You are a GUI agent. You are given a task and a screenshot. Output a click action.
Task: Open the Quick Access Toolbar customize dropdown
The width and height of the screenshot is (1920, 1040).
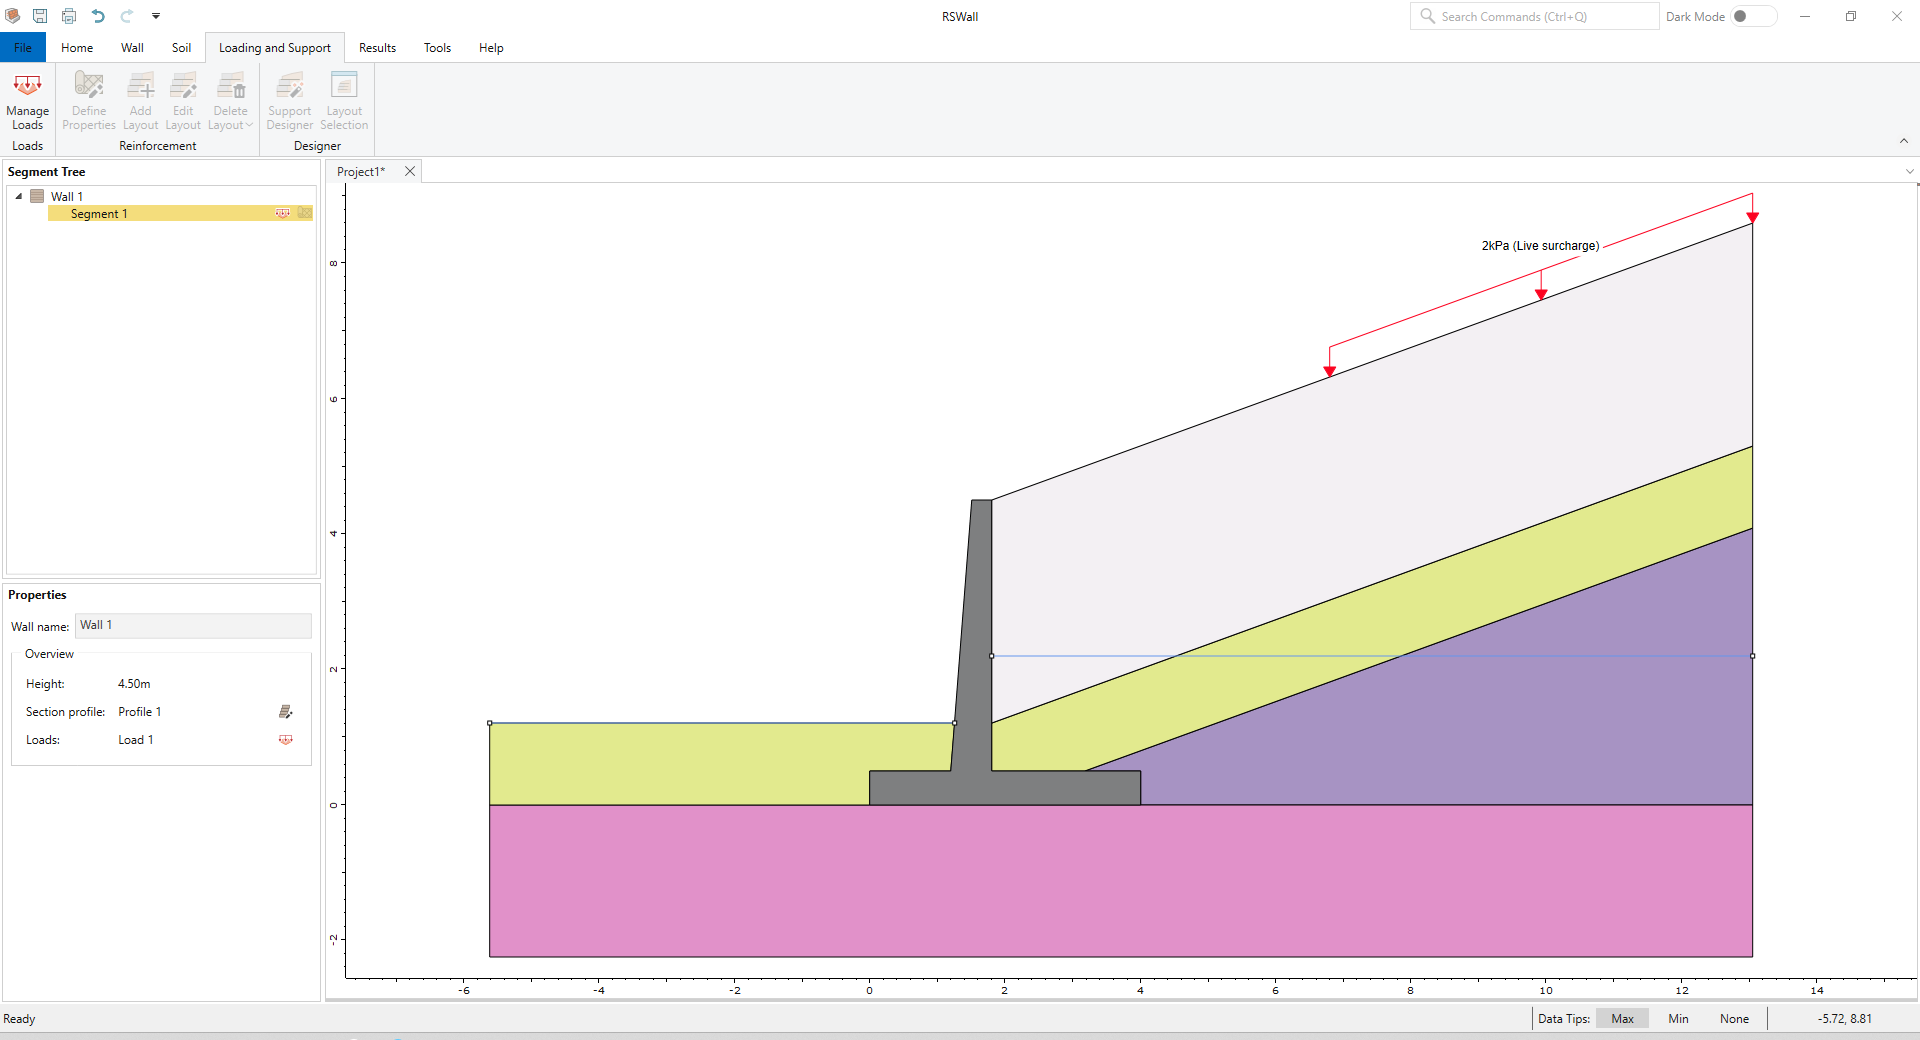tap(156, 16)
